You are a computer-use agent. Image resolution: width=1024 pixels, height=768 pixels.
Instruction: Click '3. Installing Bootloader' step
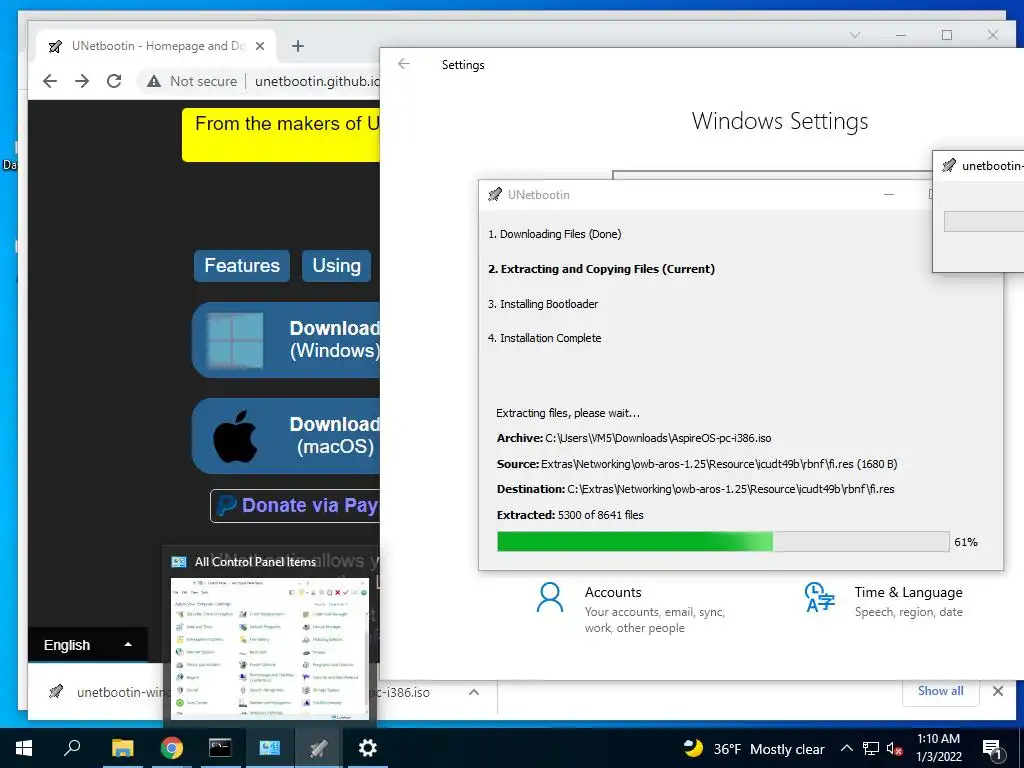pyautogui.click(x=543, y=304)
